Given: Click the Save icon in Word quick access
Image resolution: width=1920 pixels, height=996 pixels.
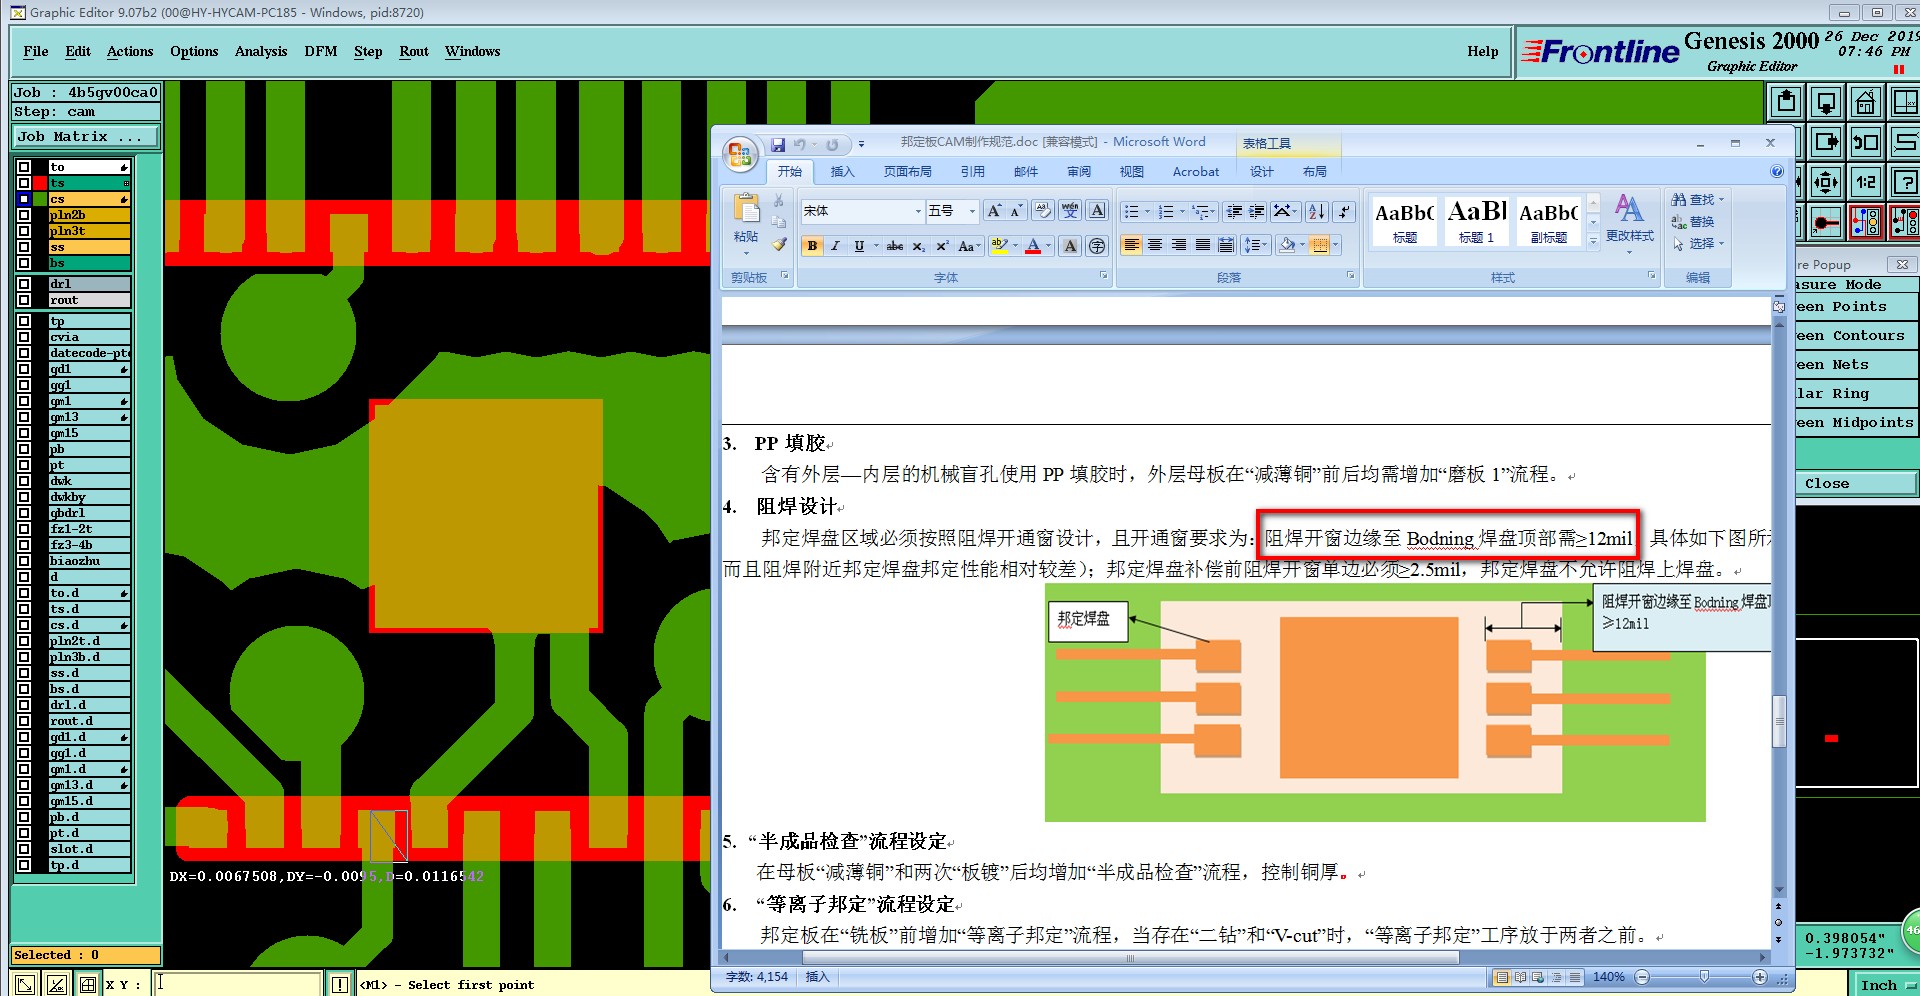Looking at the screenshot, I should click(778, 144).
